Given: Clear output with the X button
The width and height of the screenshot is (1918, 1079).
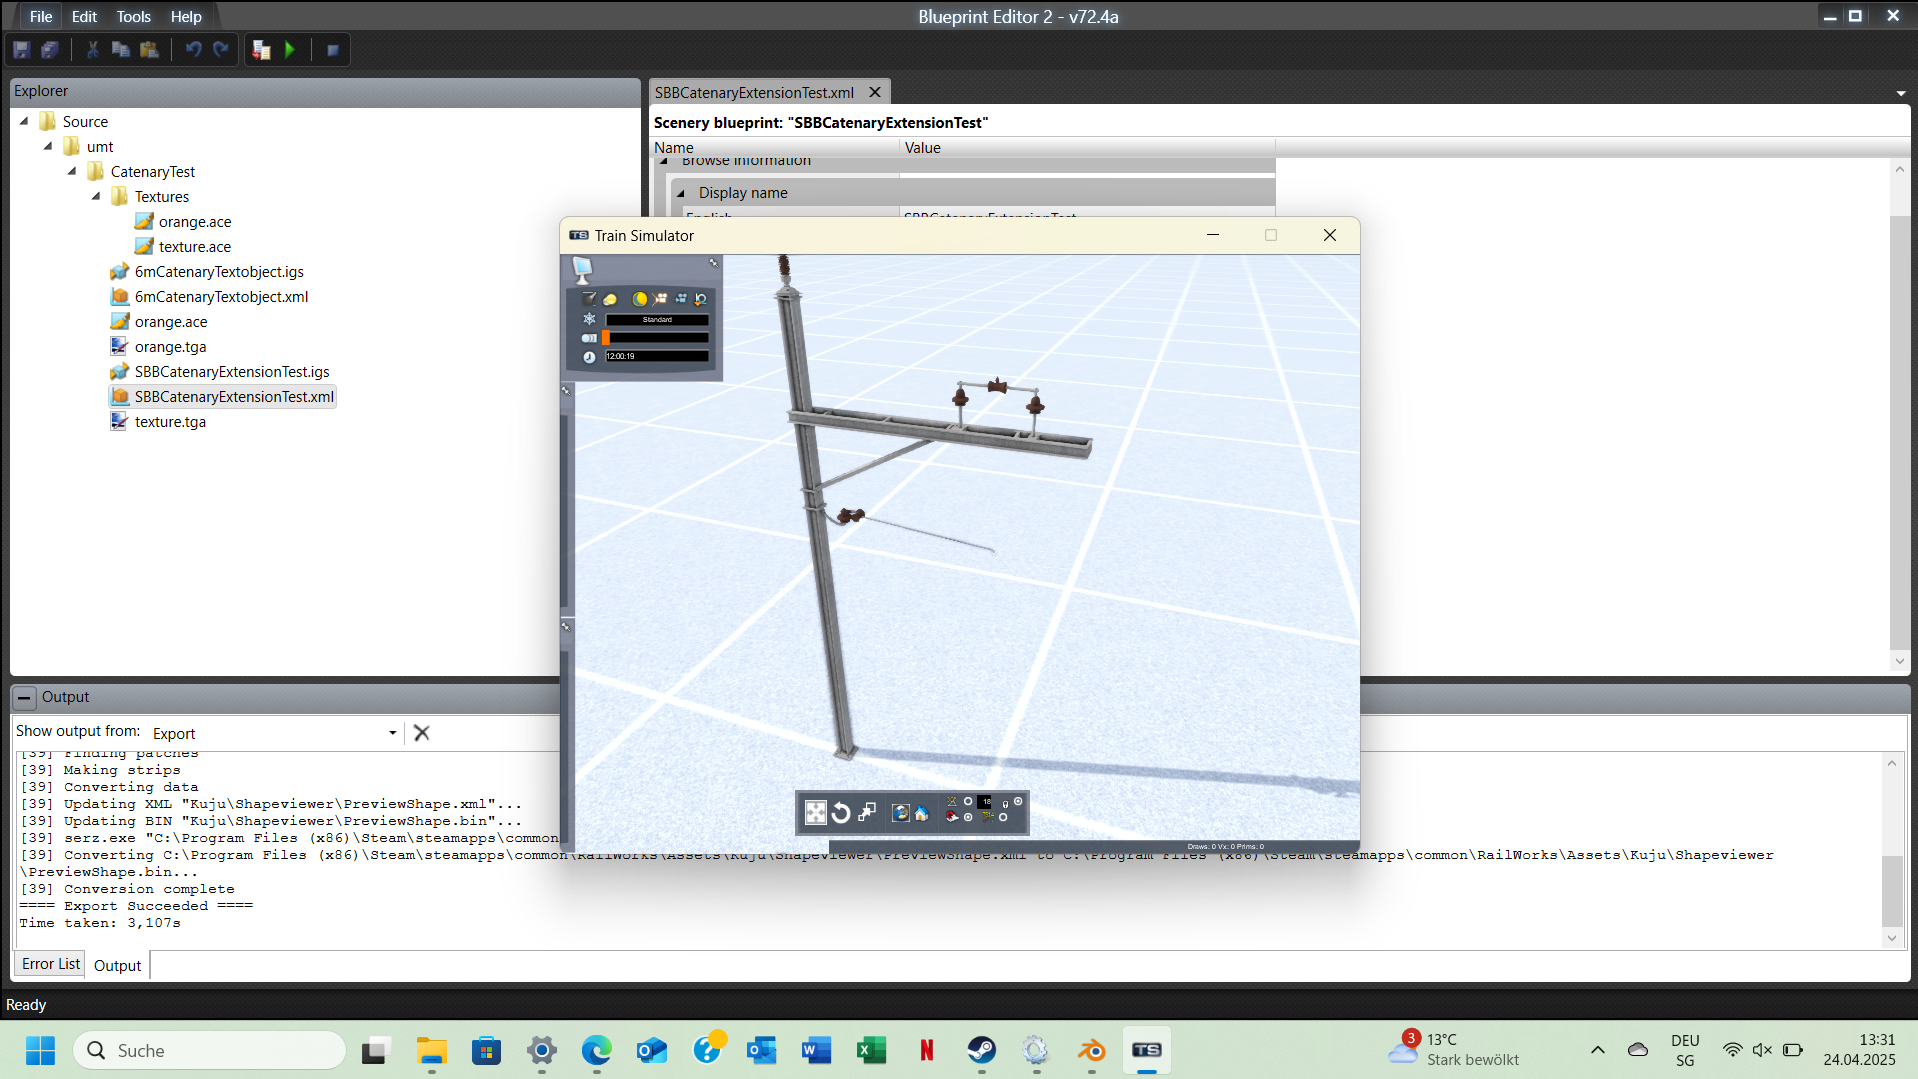Looking at the screenshot, I should [422, 733].
